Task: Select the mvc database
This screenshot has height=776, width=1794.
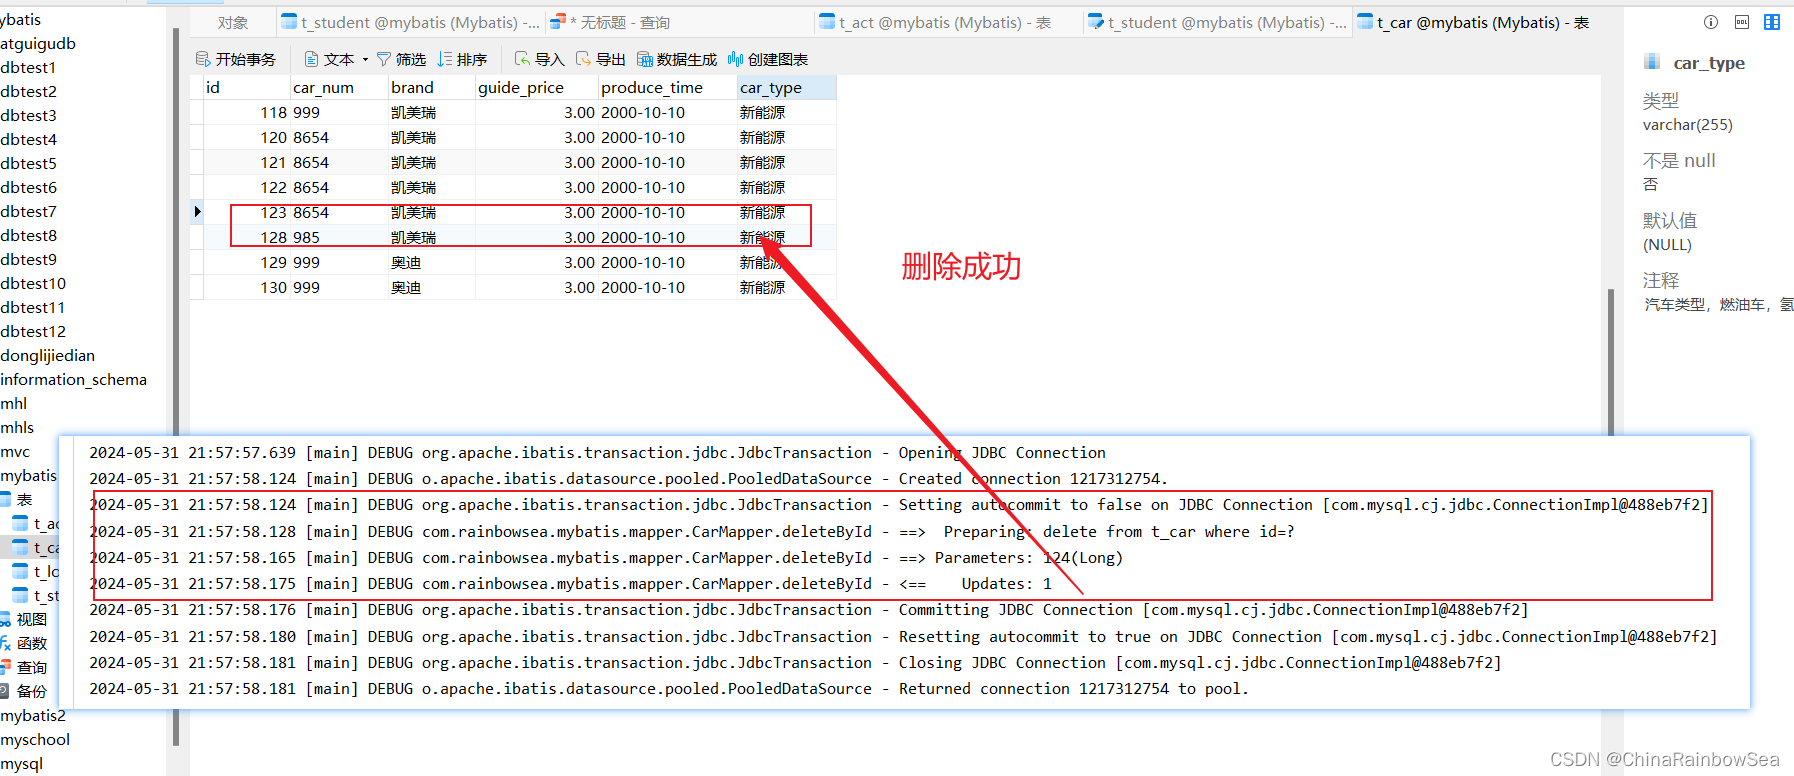Action: 15,452
